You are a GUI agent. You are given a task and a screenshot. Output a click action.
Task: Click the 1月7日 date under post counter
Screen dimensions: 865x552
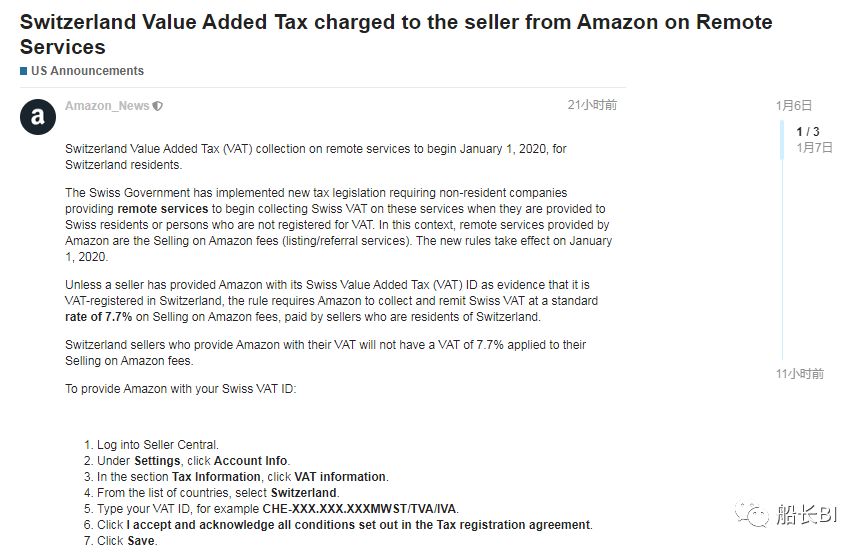(814, 147)
